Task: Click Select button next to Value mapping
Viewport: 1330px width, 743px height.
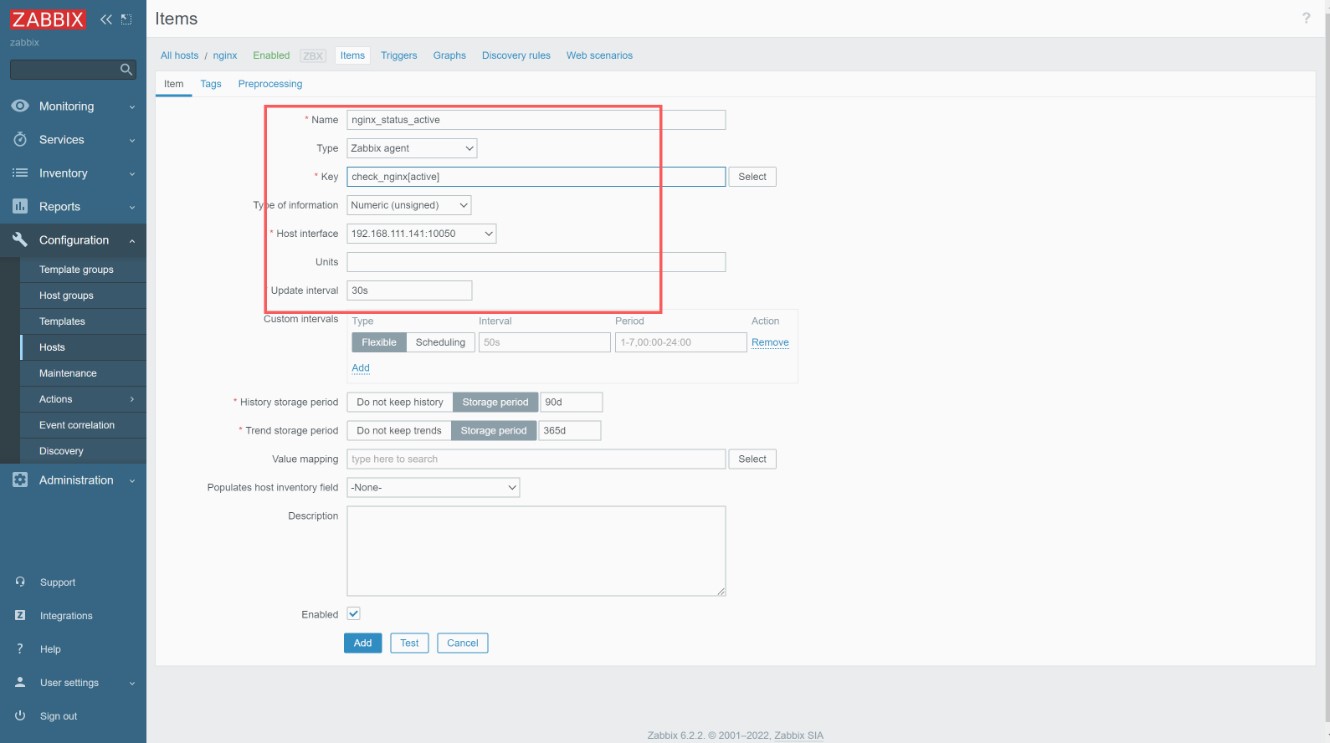Action: click(752, 459)
